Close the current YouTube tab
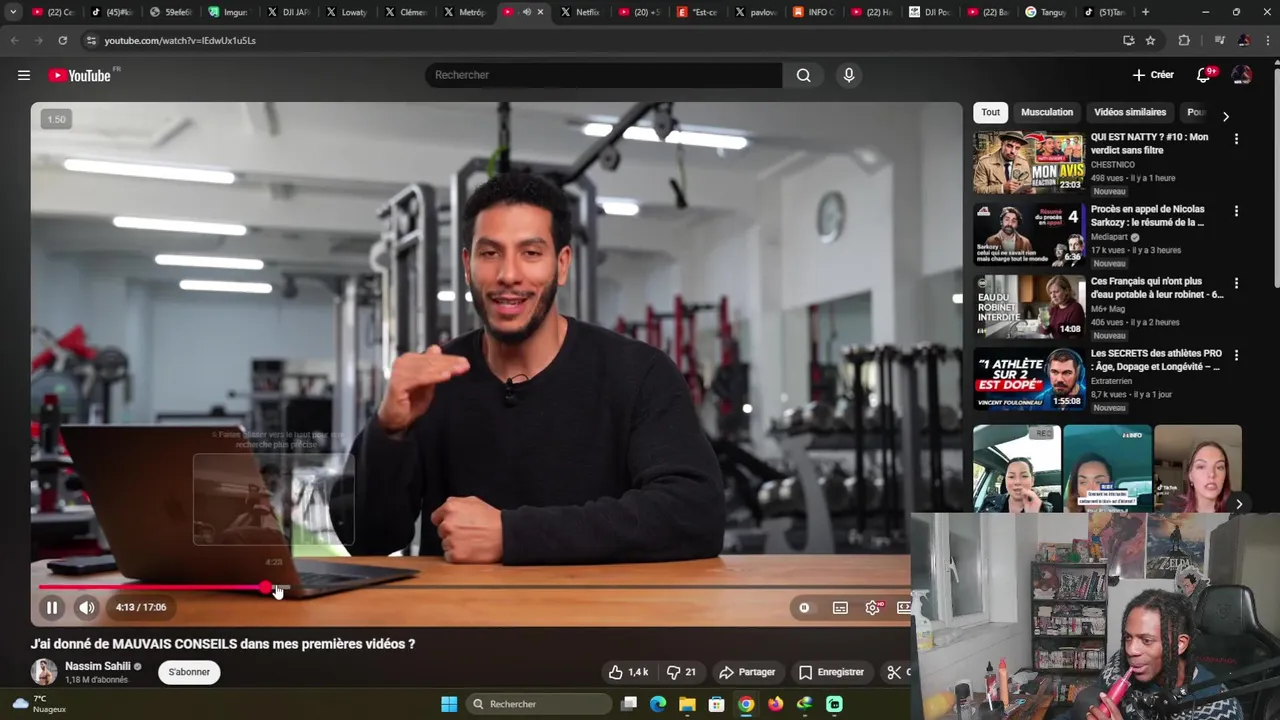This screenshot has height=720, width=1280. 541,12
